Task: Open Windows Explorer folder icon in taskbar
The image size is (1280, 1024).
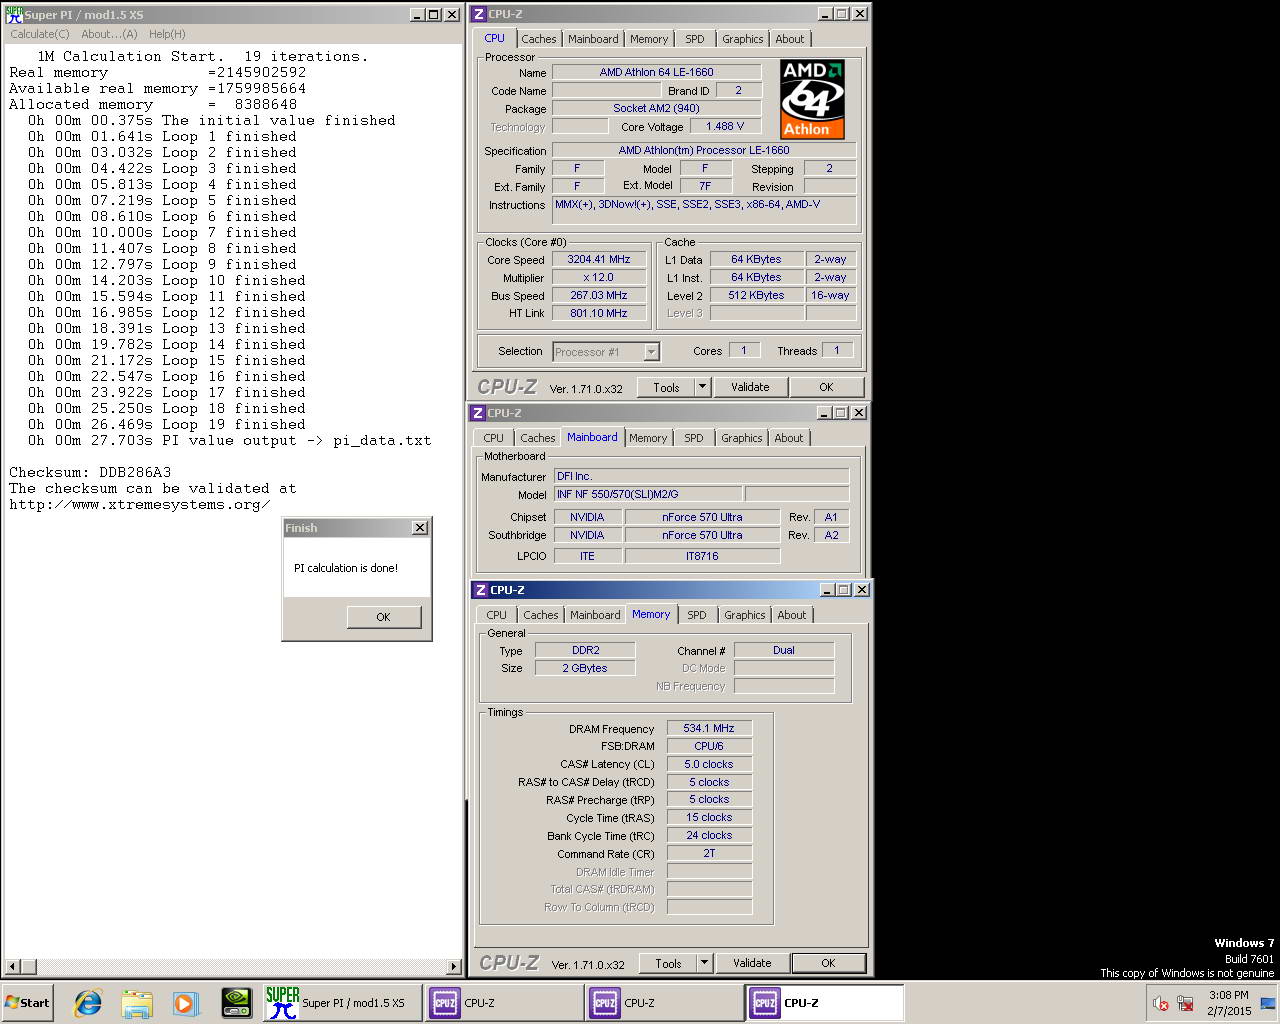Action: pos(137,1003)
